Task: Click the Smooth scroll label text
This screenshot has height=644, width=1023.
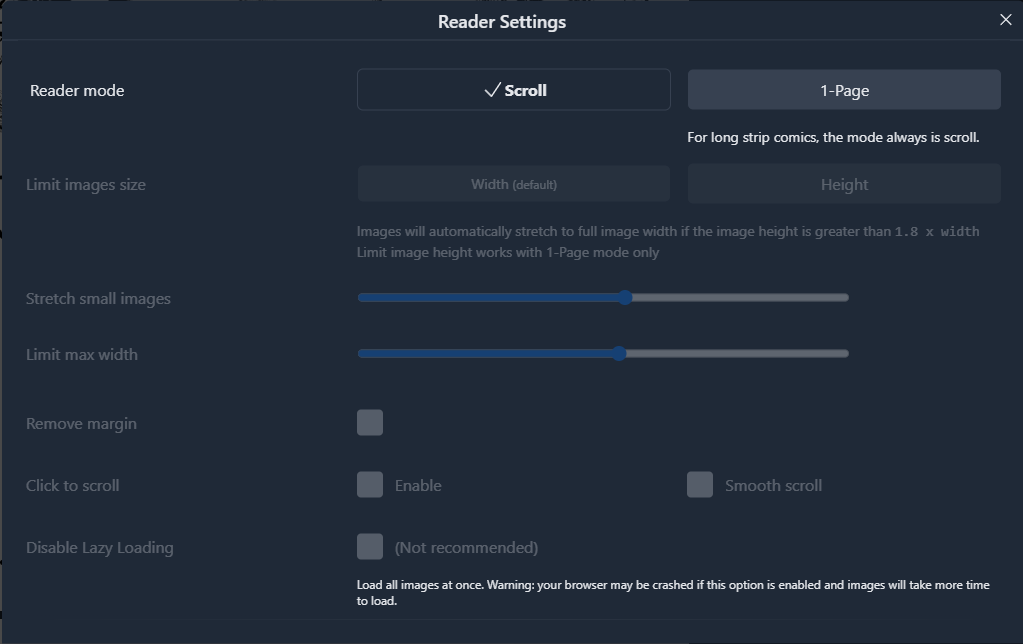Action: click(x=773, y=485)
